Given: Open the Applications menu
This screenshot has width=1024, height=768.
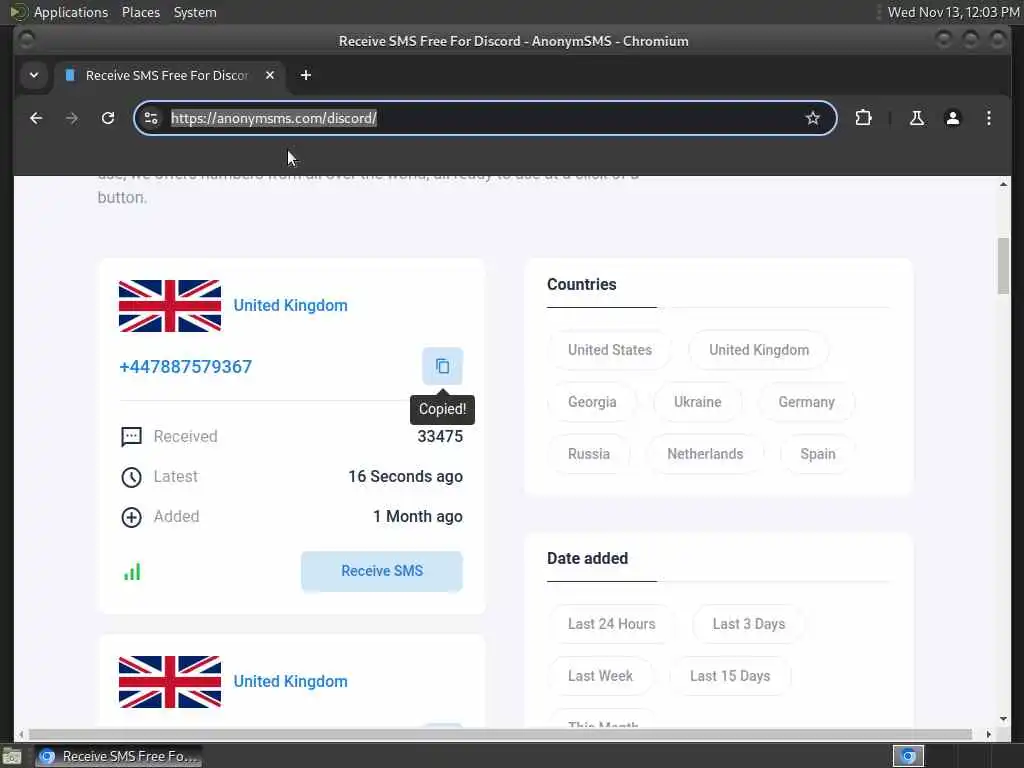Looking at the screenshot, I should 71,12.
